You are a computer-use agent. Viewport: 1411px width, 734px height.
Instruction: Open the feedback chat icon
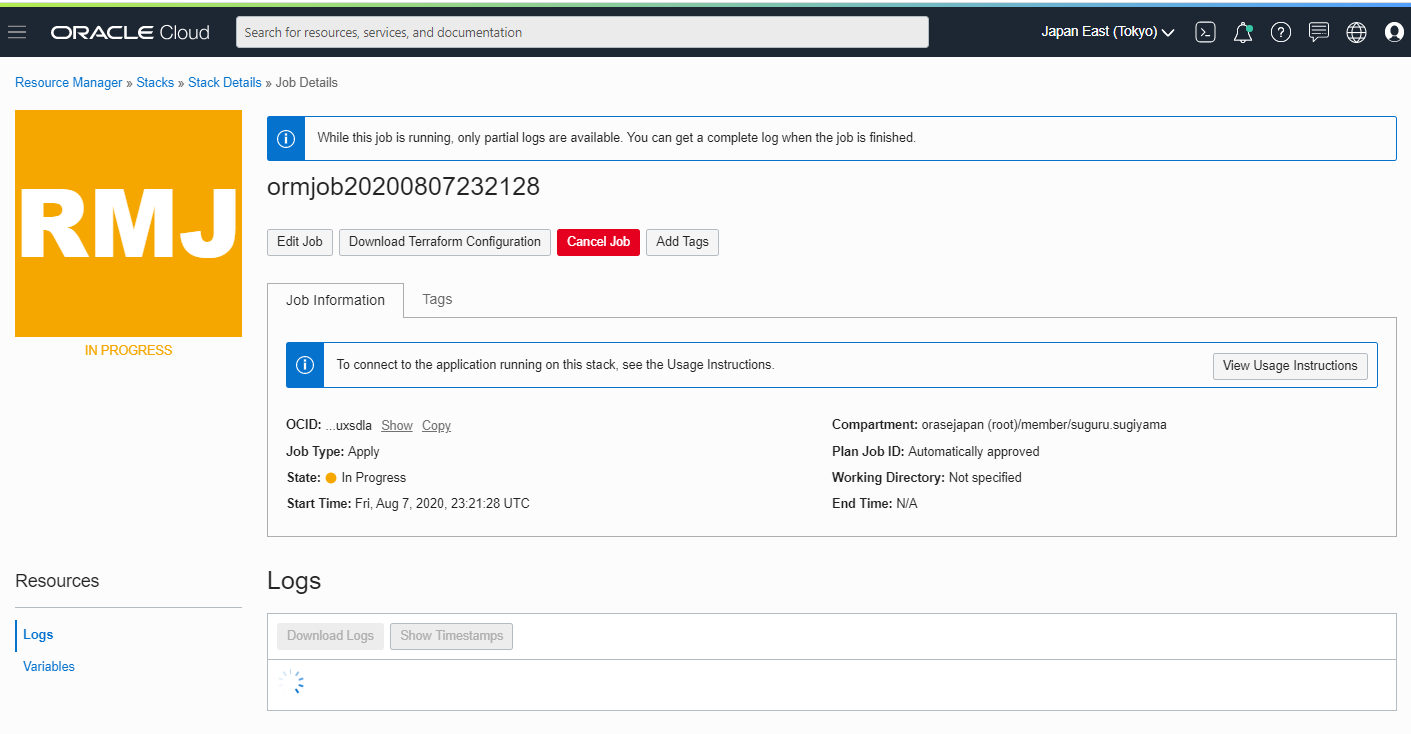1318,31
